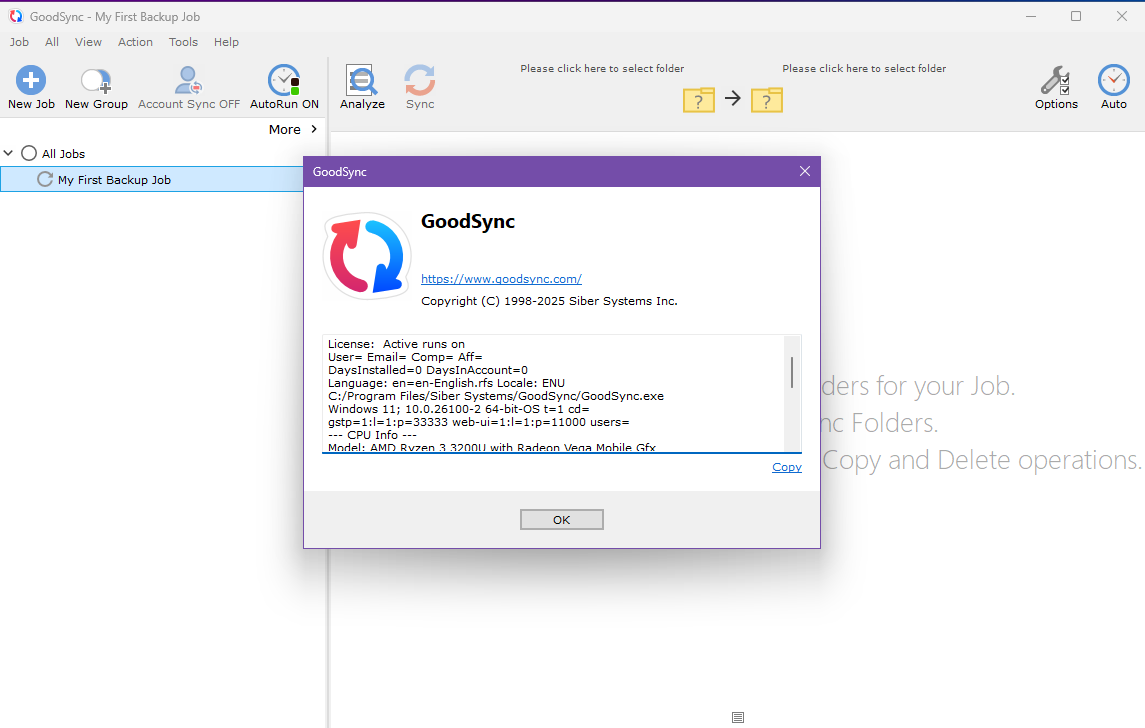The height and width of the screenshot is (728, 1145).
Task: Open the Help menu
Action: (x=226, y=42)
